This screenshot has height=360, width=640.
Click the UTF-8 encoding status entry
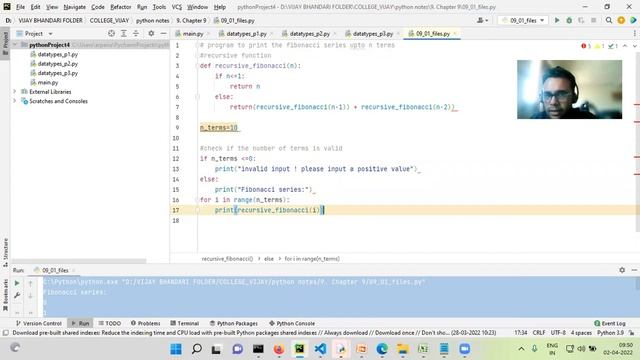pos(558,333)
